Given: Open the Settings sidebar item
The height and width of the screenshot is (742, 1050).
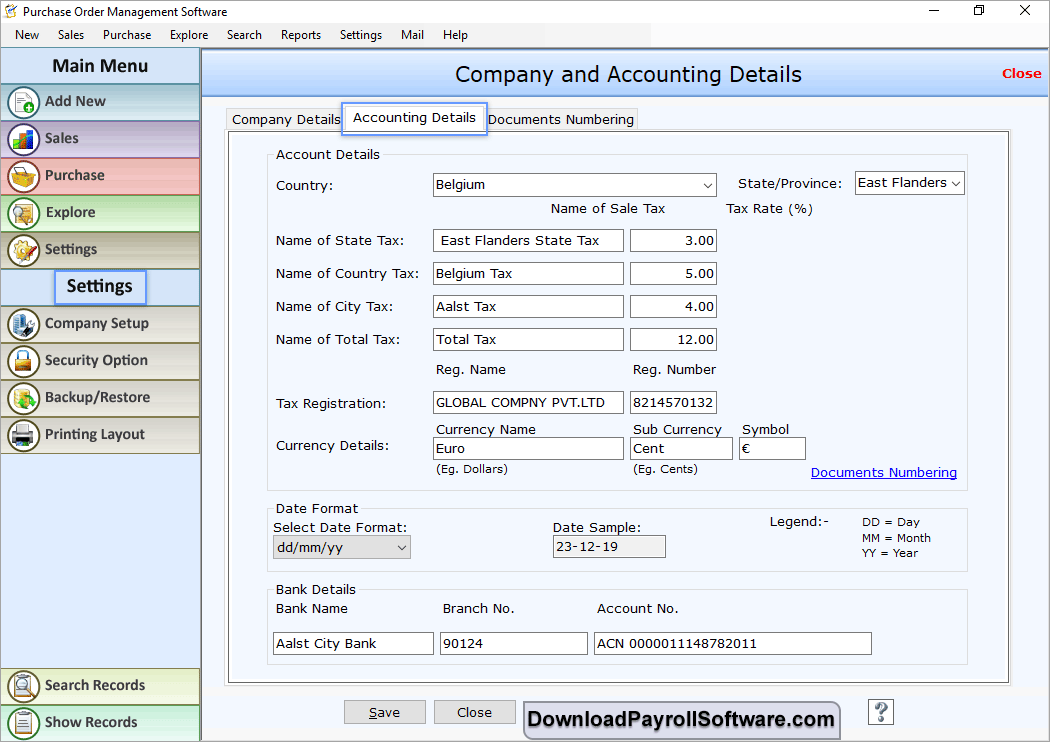Looking at the screenshot, I should coord(100,250).
